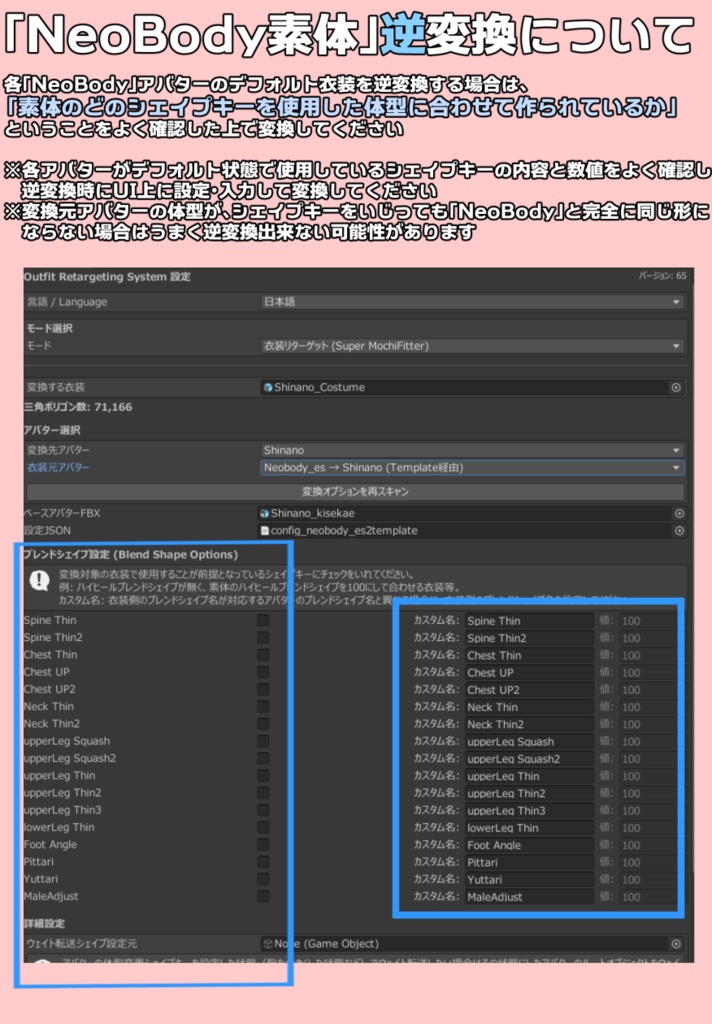Click the 変換する衣装 field Shinano_Costume
The height and width of the screenshot is (1024, 712).
coord(472,387)
